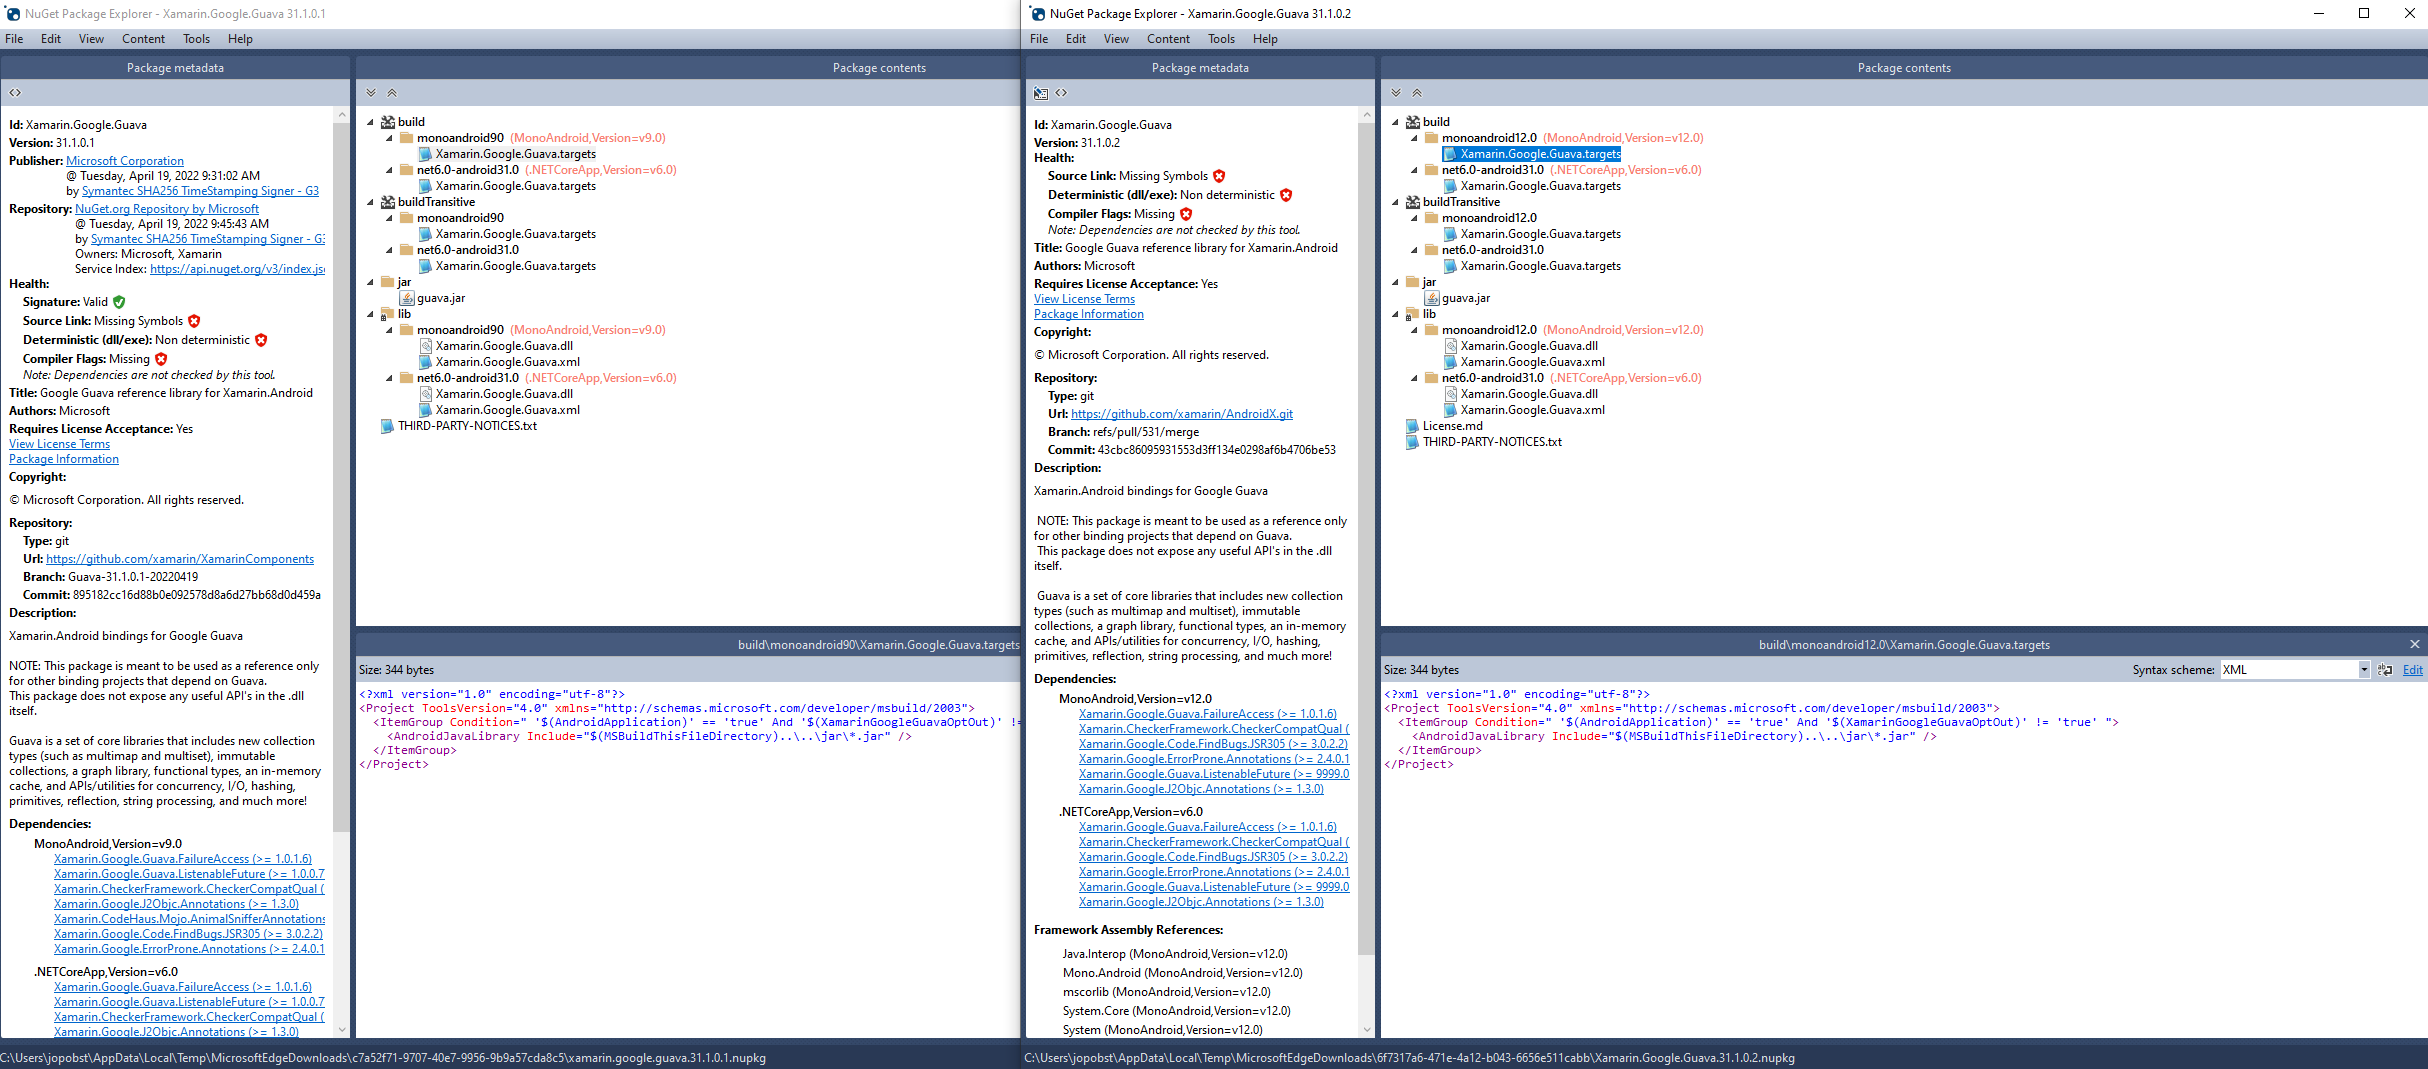Select guava.jar in the 31.1.0.2 window
The width and height of the screenshot is (2428, 1069).
[1465, 298]
